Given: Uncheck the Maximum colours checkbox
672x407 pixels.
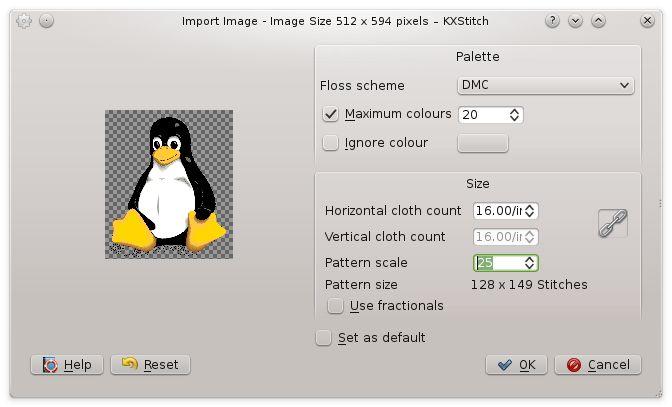Looking at the screenshot, I should click(330, 114).
